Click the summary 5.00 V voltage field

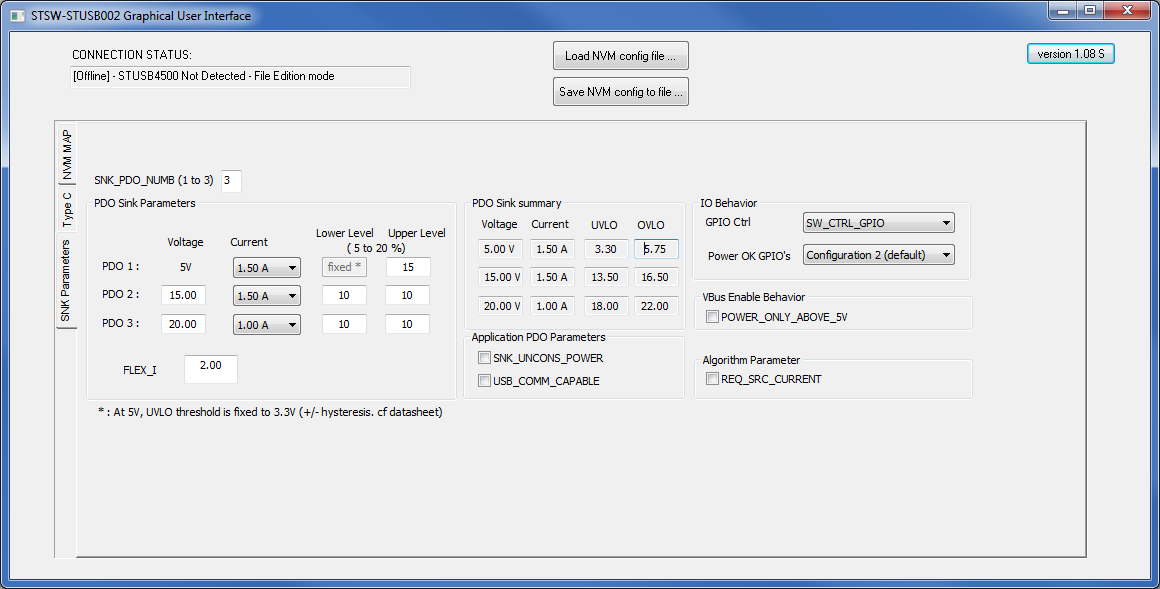coord(500,249)
